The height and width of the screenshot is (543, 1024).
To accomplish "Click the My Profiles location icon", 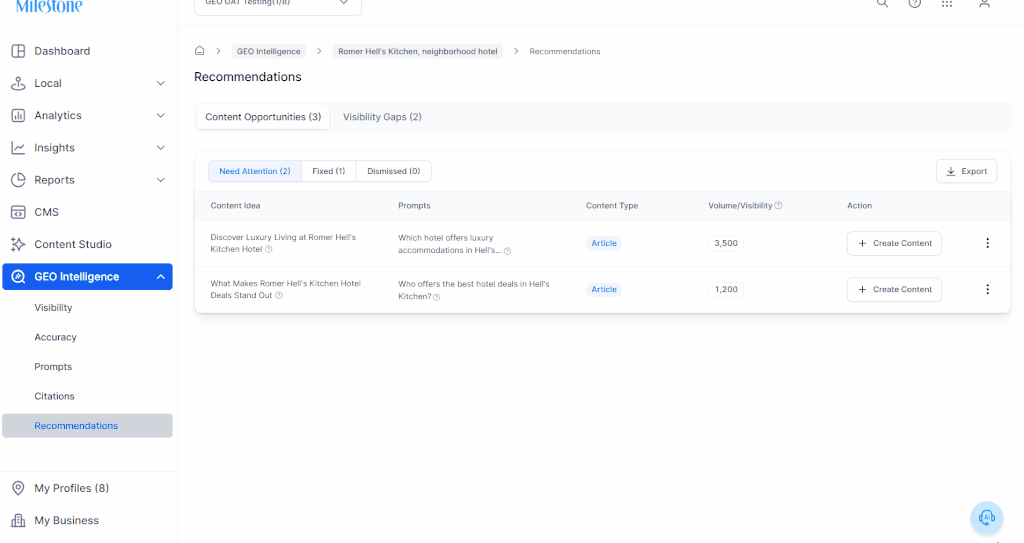I will point(18,488).
